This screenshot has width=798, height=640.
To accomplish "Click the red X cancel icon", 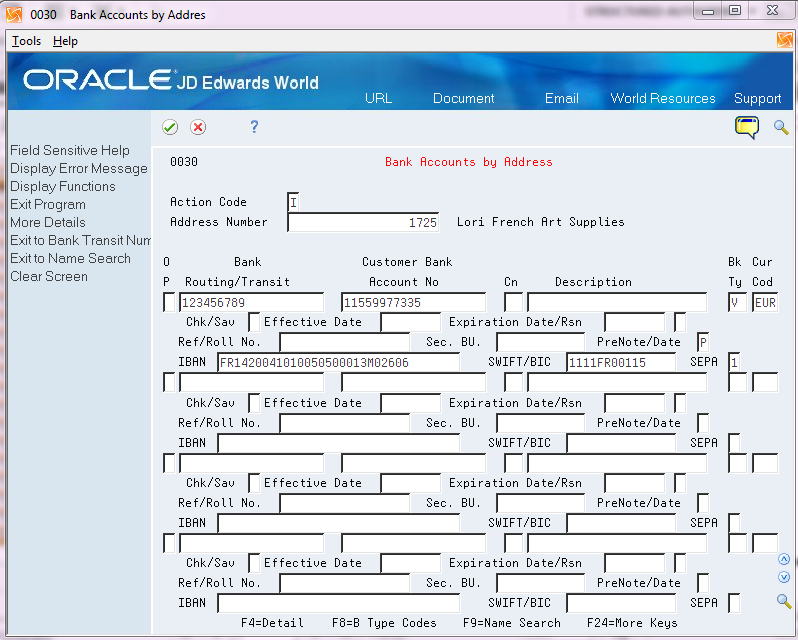I will (x=198, y=127).
